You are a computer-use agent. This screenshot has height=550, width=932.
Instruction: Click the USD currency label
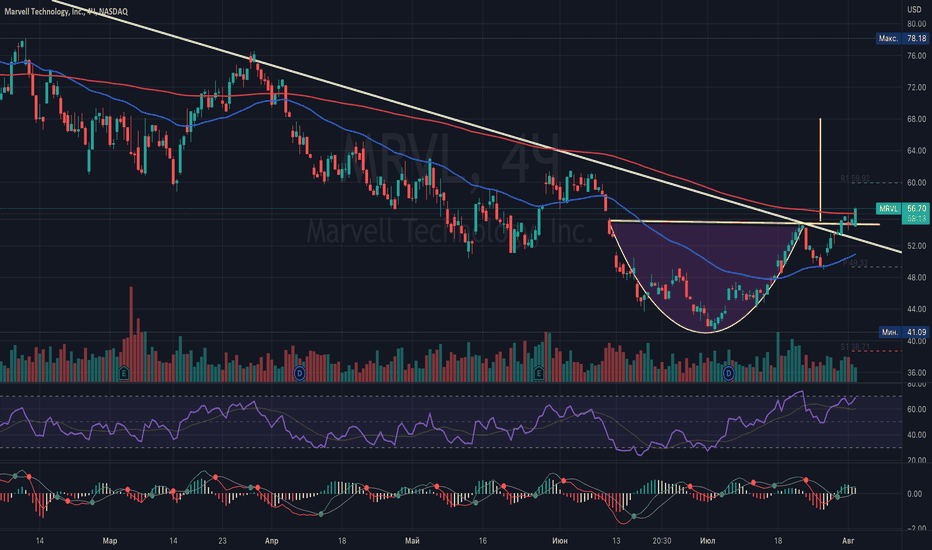tap(914, 9)
